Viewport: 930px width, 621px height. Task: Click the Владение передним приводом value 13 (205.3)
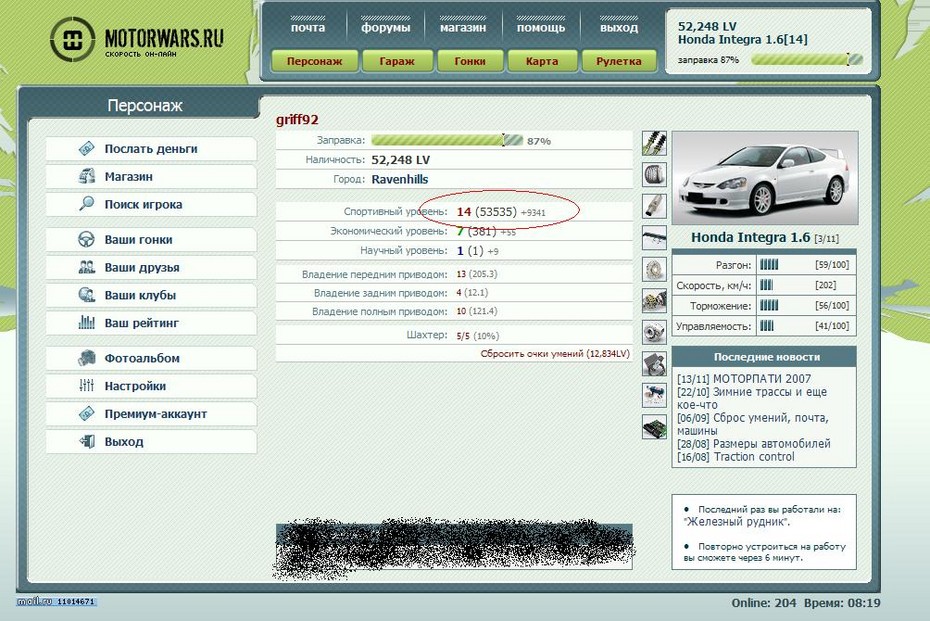pos(477,274)
